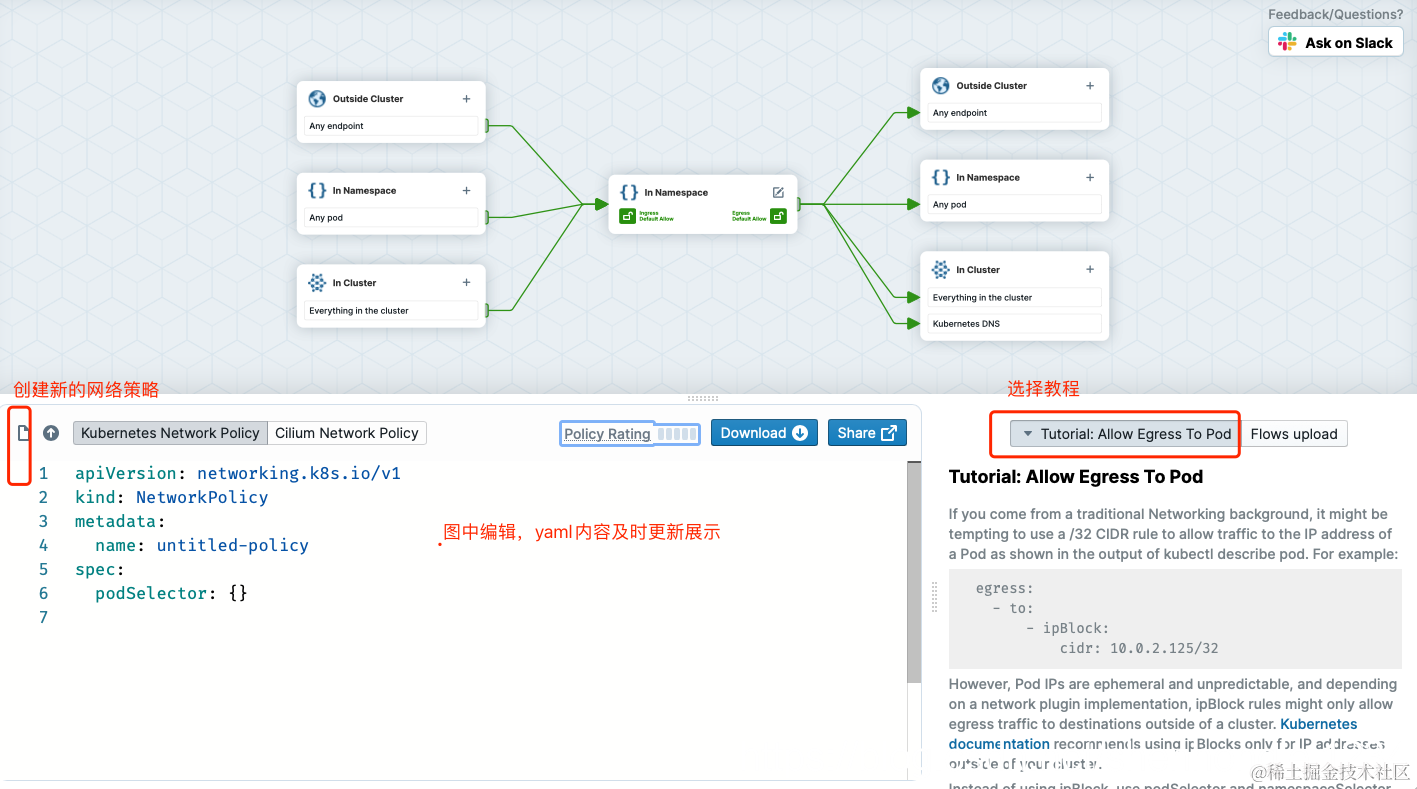Click the Download button
The width and height of the screenshot is (1417, 789).
click(764, 432)
